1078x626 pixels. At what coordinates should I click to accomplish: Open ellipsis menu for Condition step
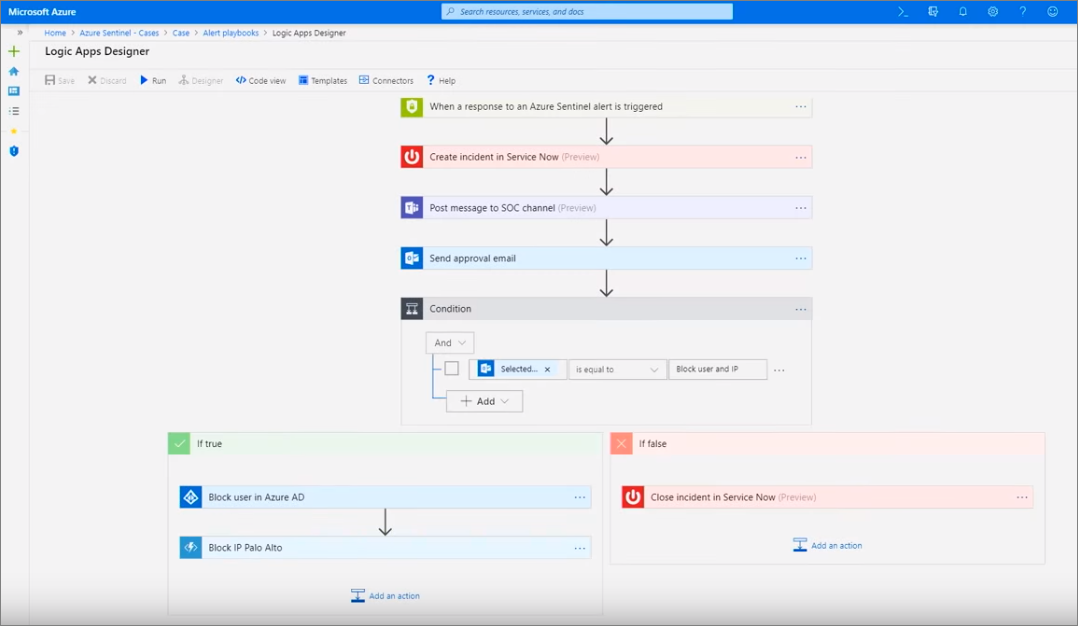(801, 309)
